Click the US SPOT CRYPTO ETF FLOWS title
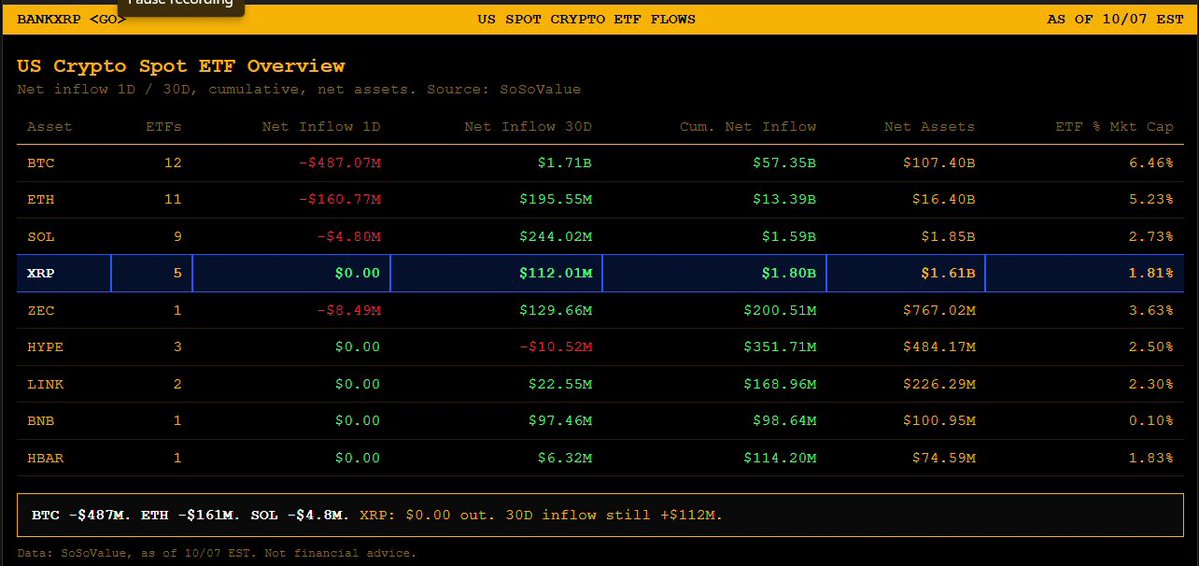Image resolution: width=1199 pixels, height=566 pixels. [587, 19]
